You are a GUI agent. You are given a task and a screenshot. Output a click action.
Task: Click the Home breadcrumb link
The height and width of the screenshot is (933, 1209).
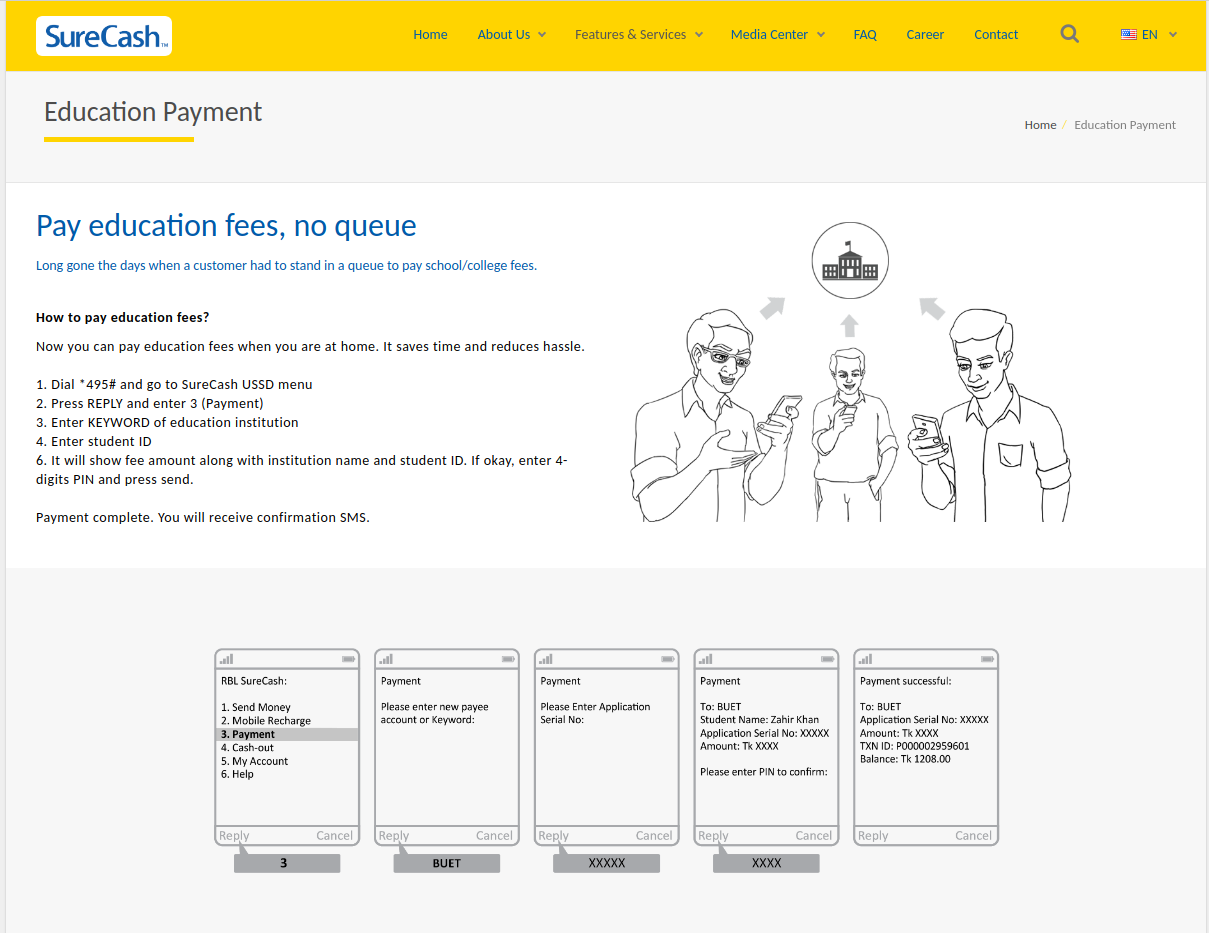coord(1040,125)
